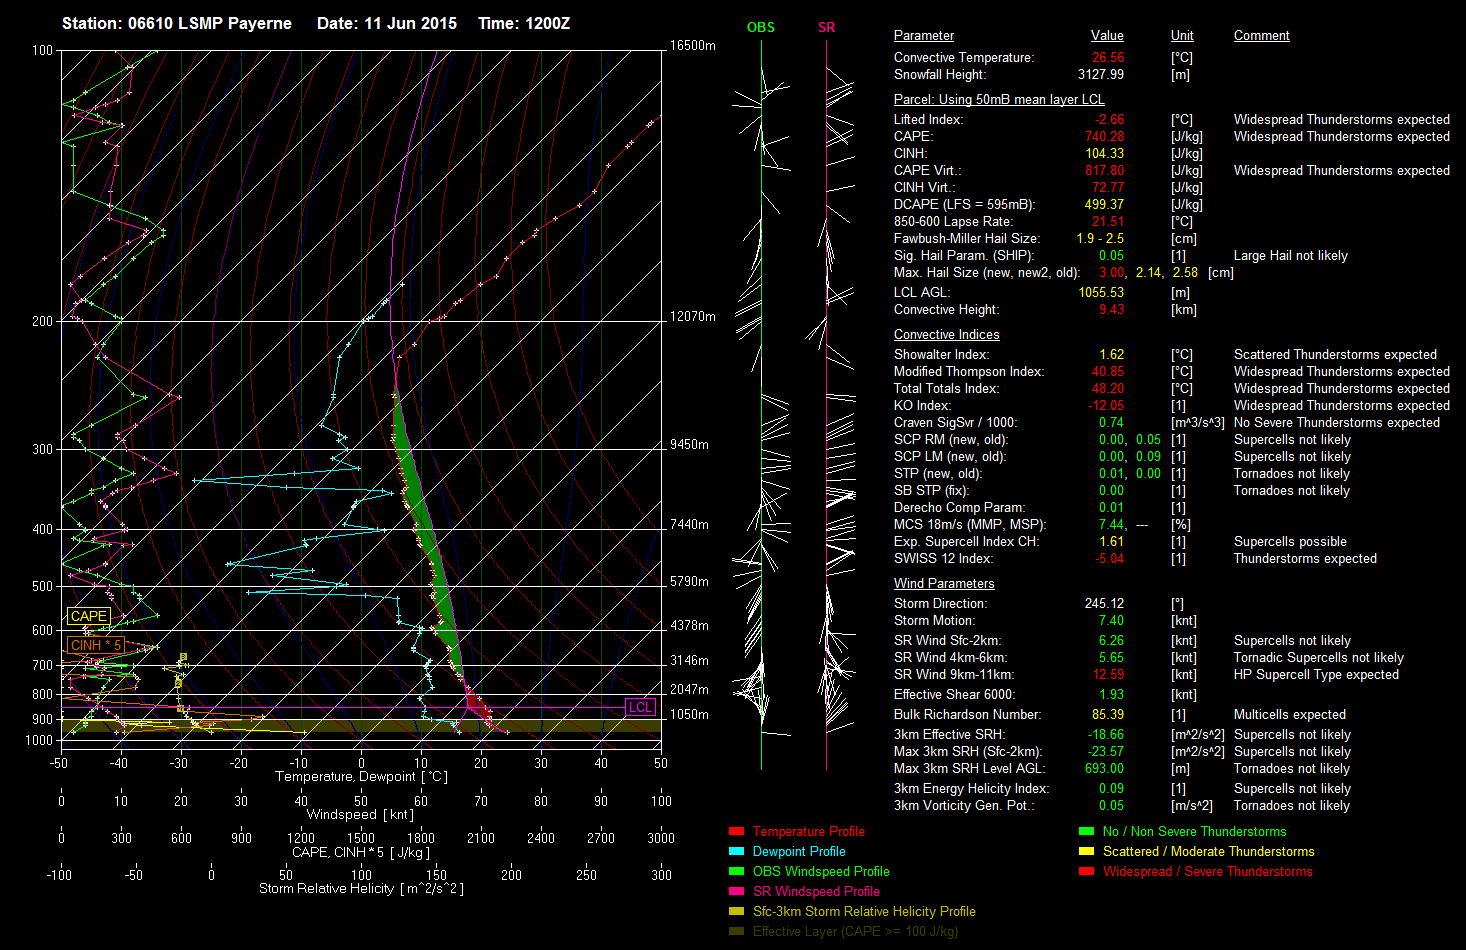This screenshot has width=1466, height=950.
Task: Click the Sfc-3km Storm Relative Helicity swatch
Action: coord(736,911)
